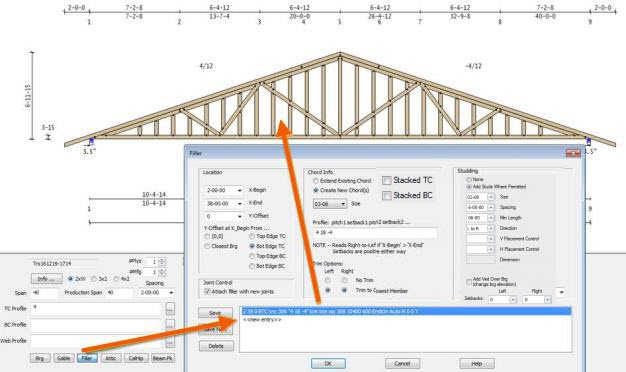
Task: Click the filler Profile text field
Action: 374,232
